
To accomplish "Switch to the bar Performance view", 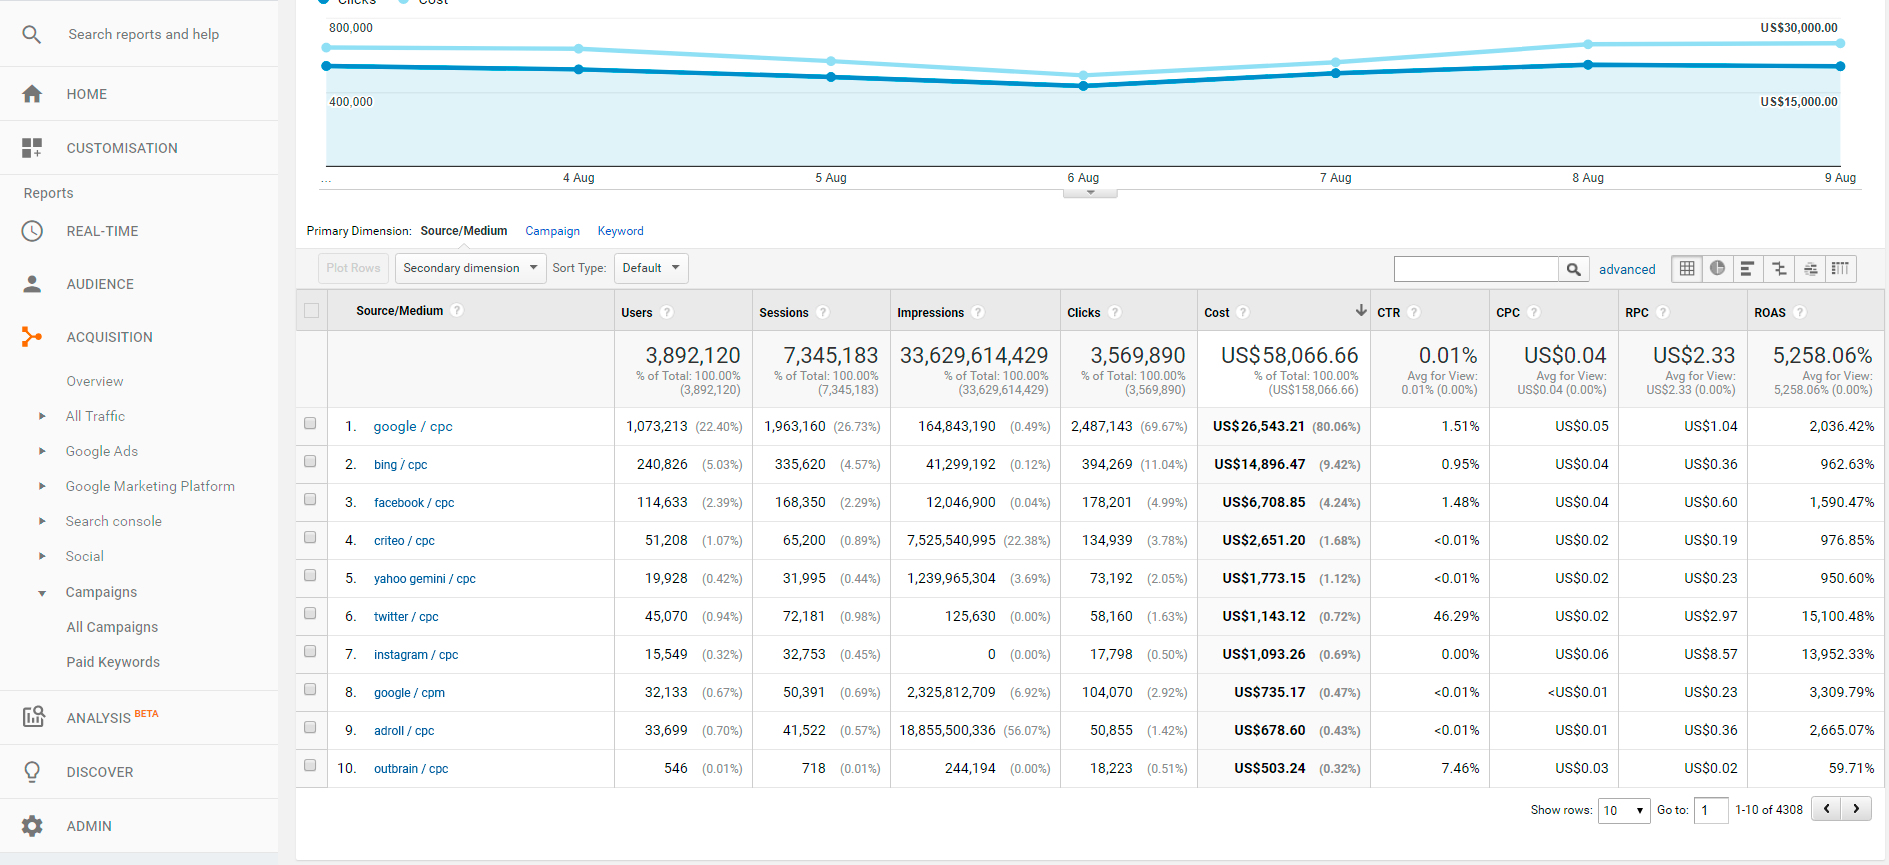I will [x=1748, y=268].
